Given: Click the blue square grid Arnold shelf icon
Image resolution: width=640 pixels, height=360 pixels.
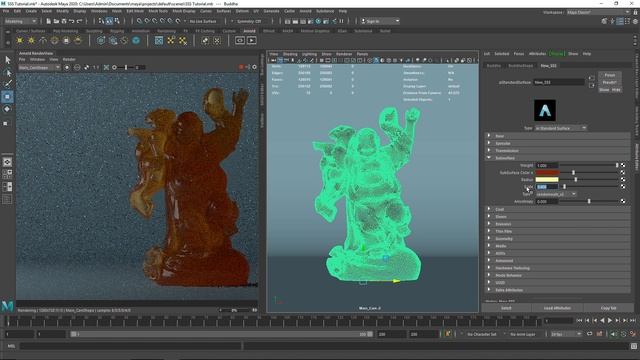Looking at the screenshot, I should click(x=159, y=40).
